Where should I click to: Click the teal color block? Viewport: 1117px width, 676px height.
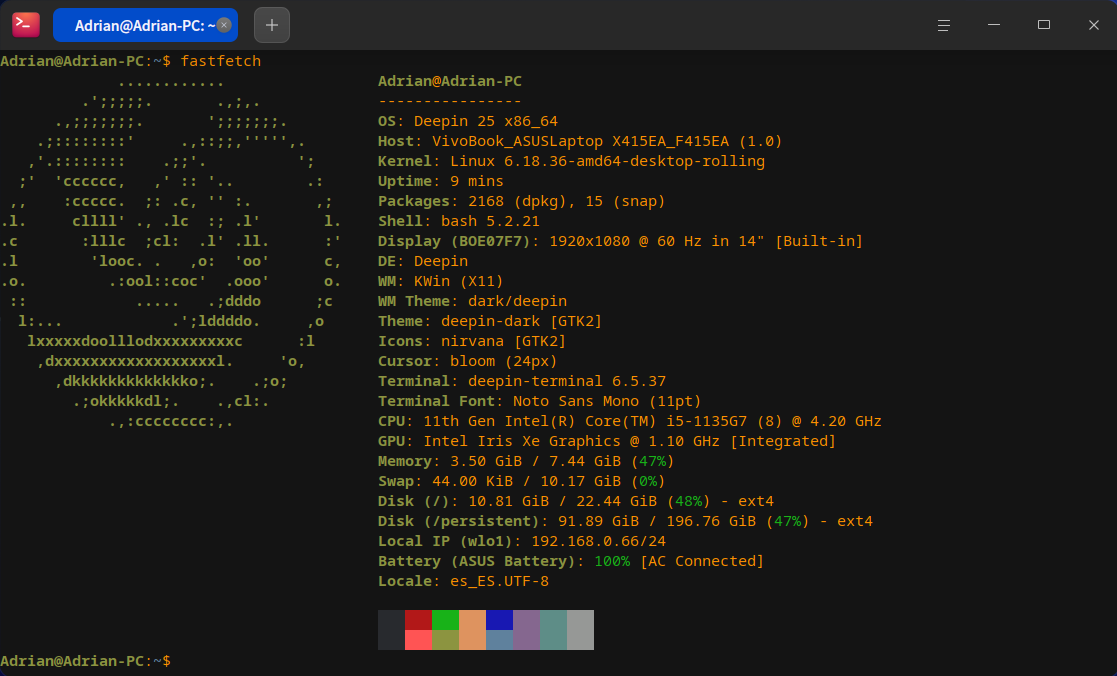pos(554,630)
